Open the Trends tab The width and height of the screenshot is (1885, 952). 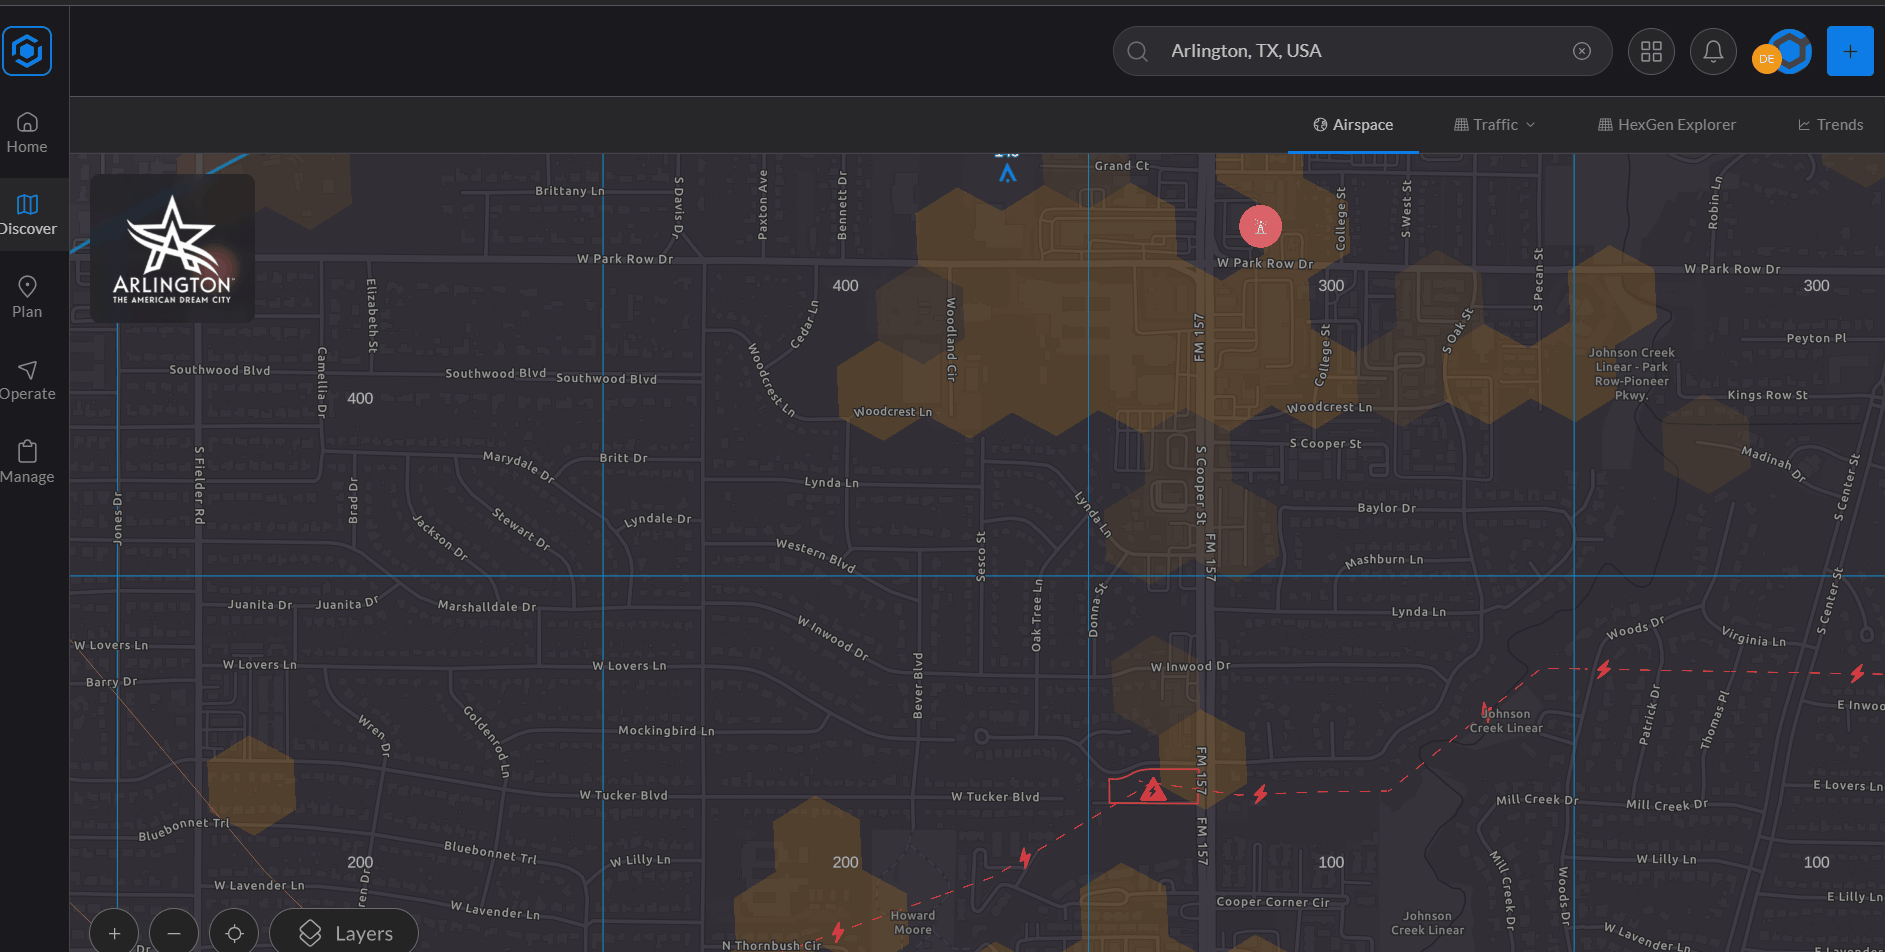point(1830,125)
